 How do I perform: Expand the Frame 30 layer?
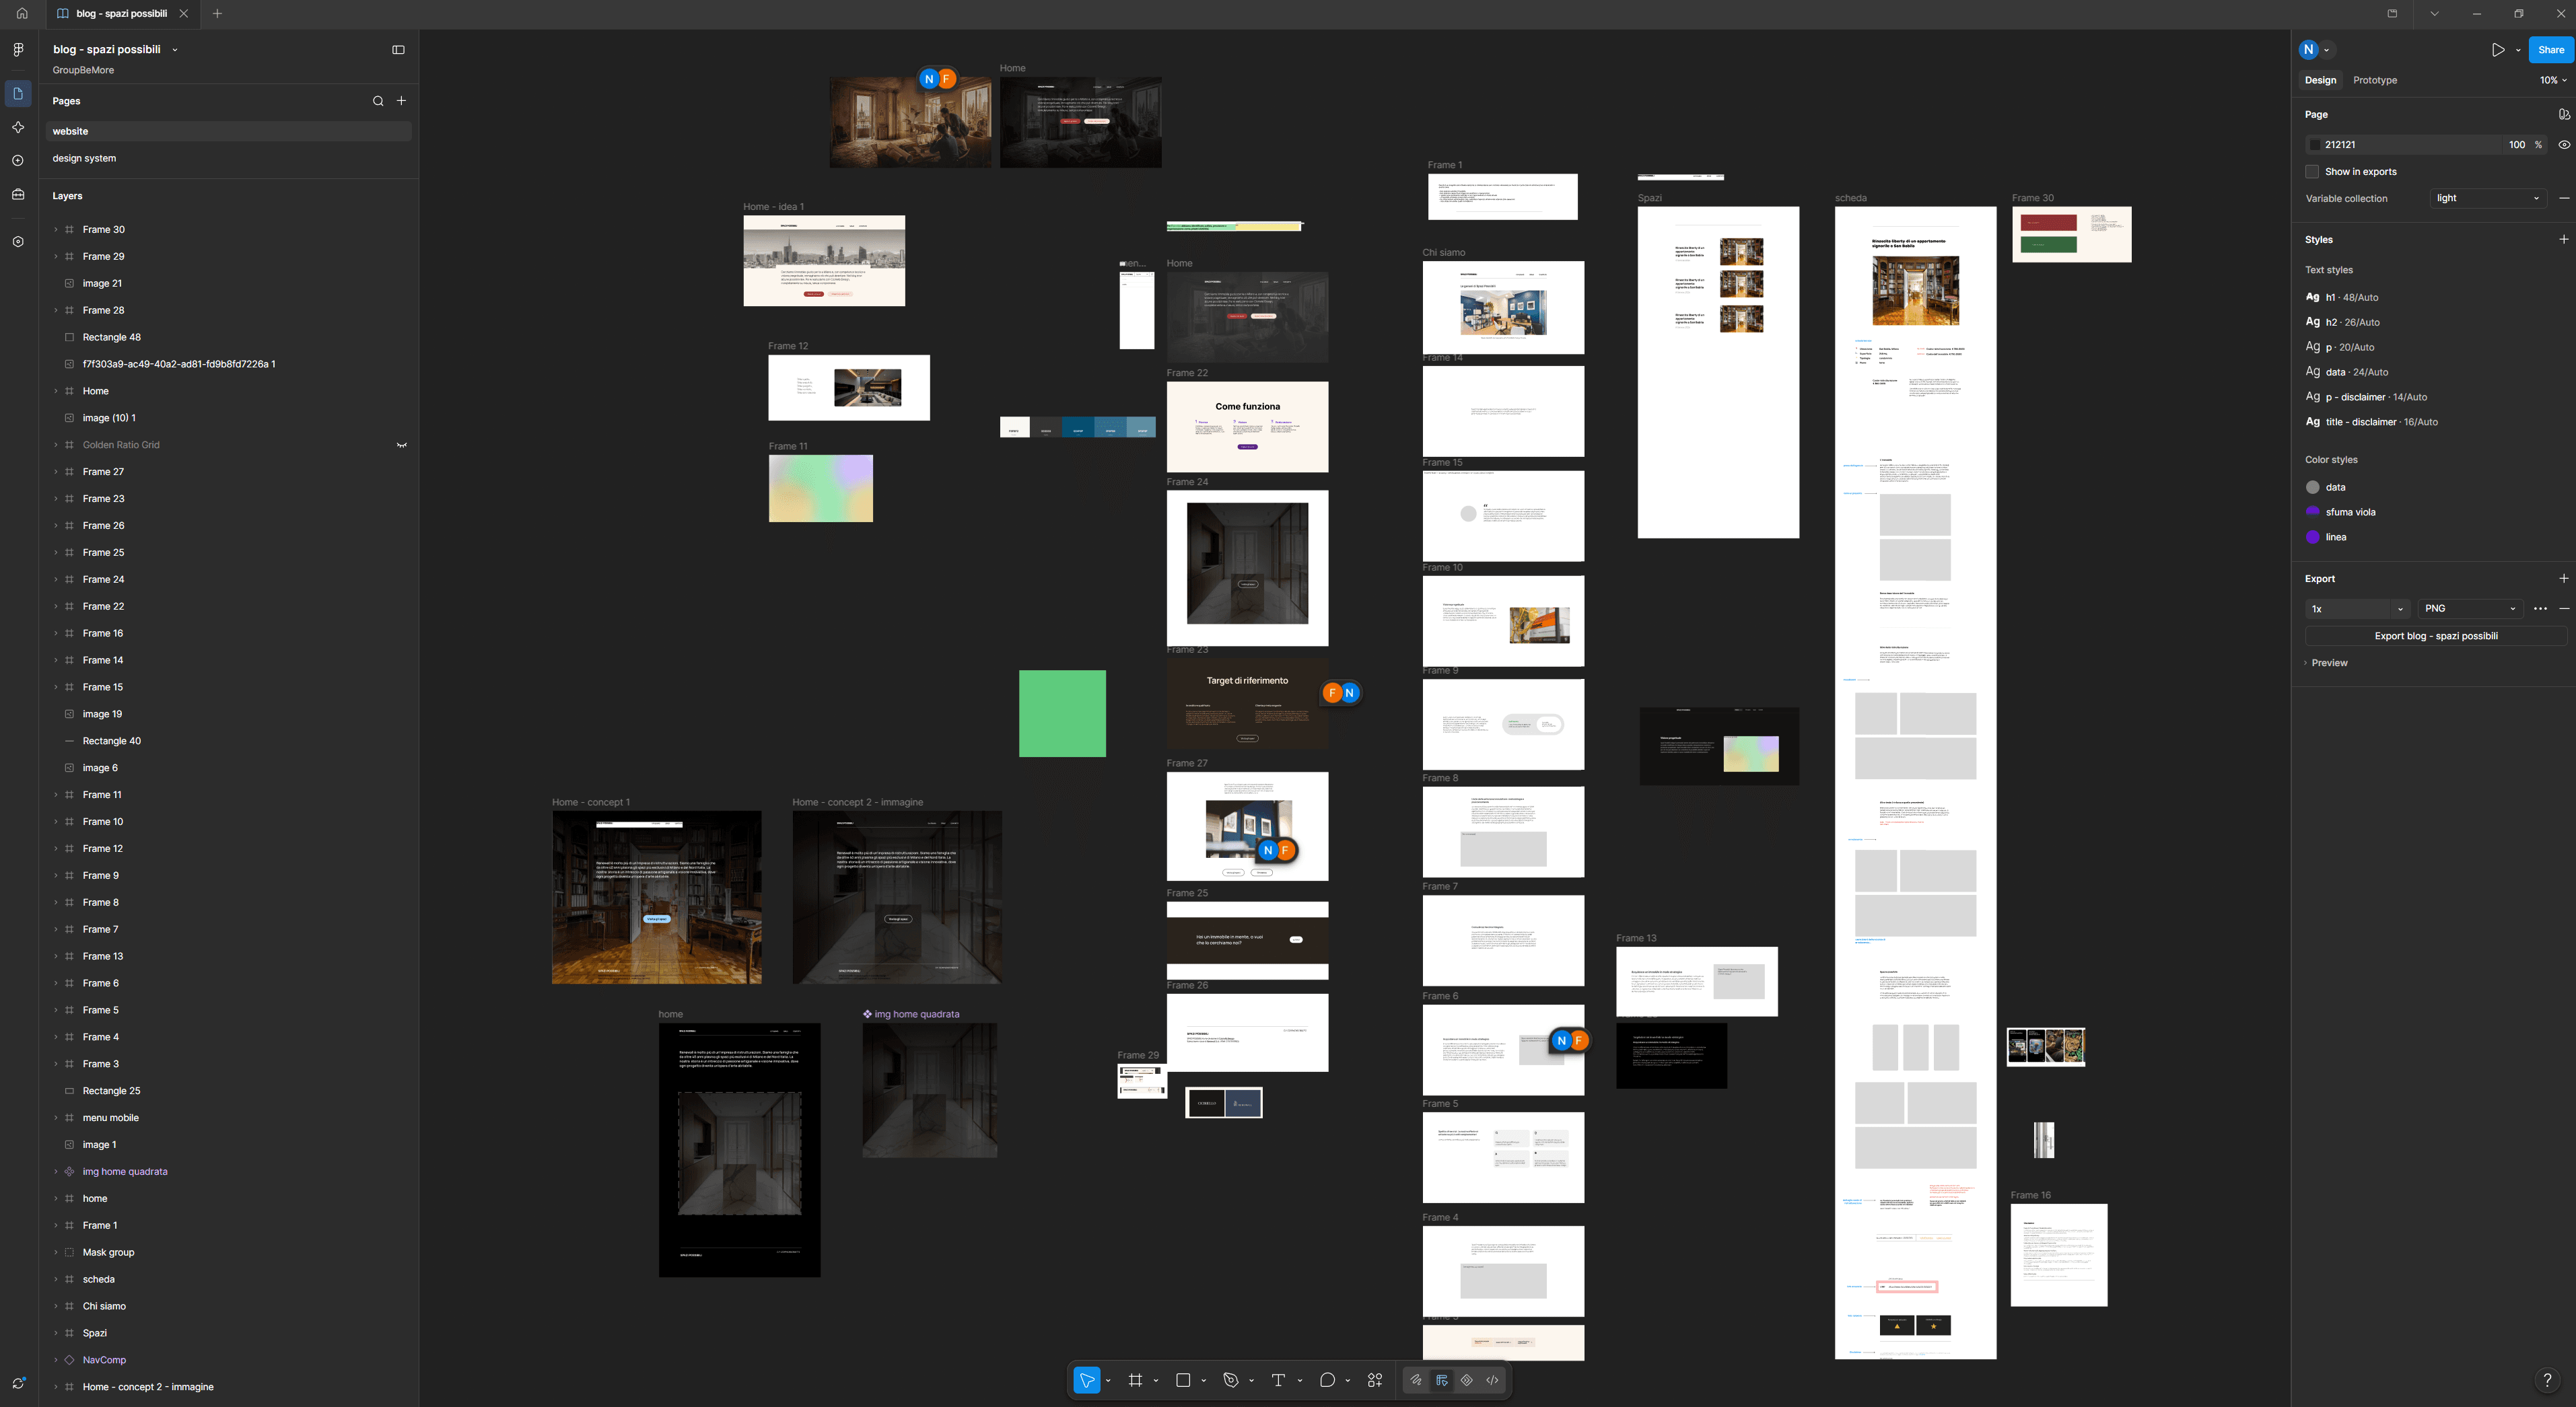56,230
